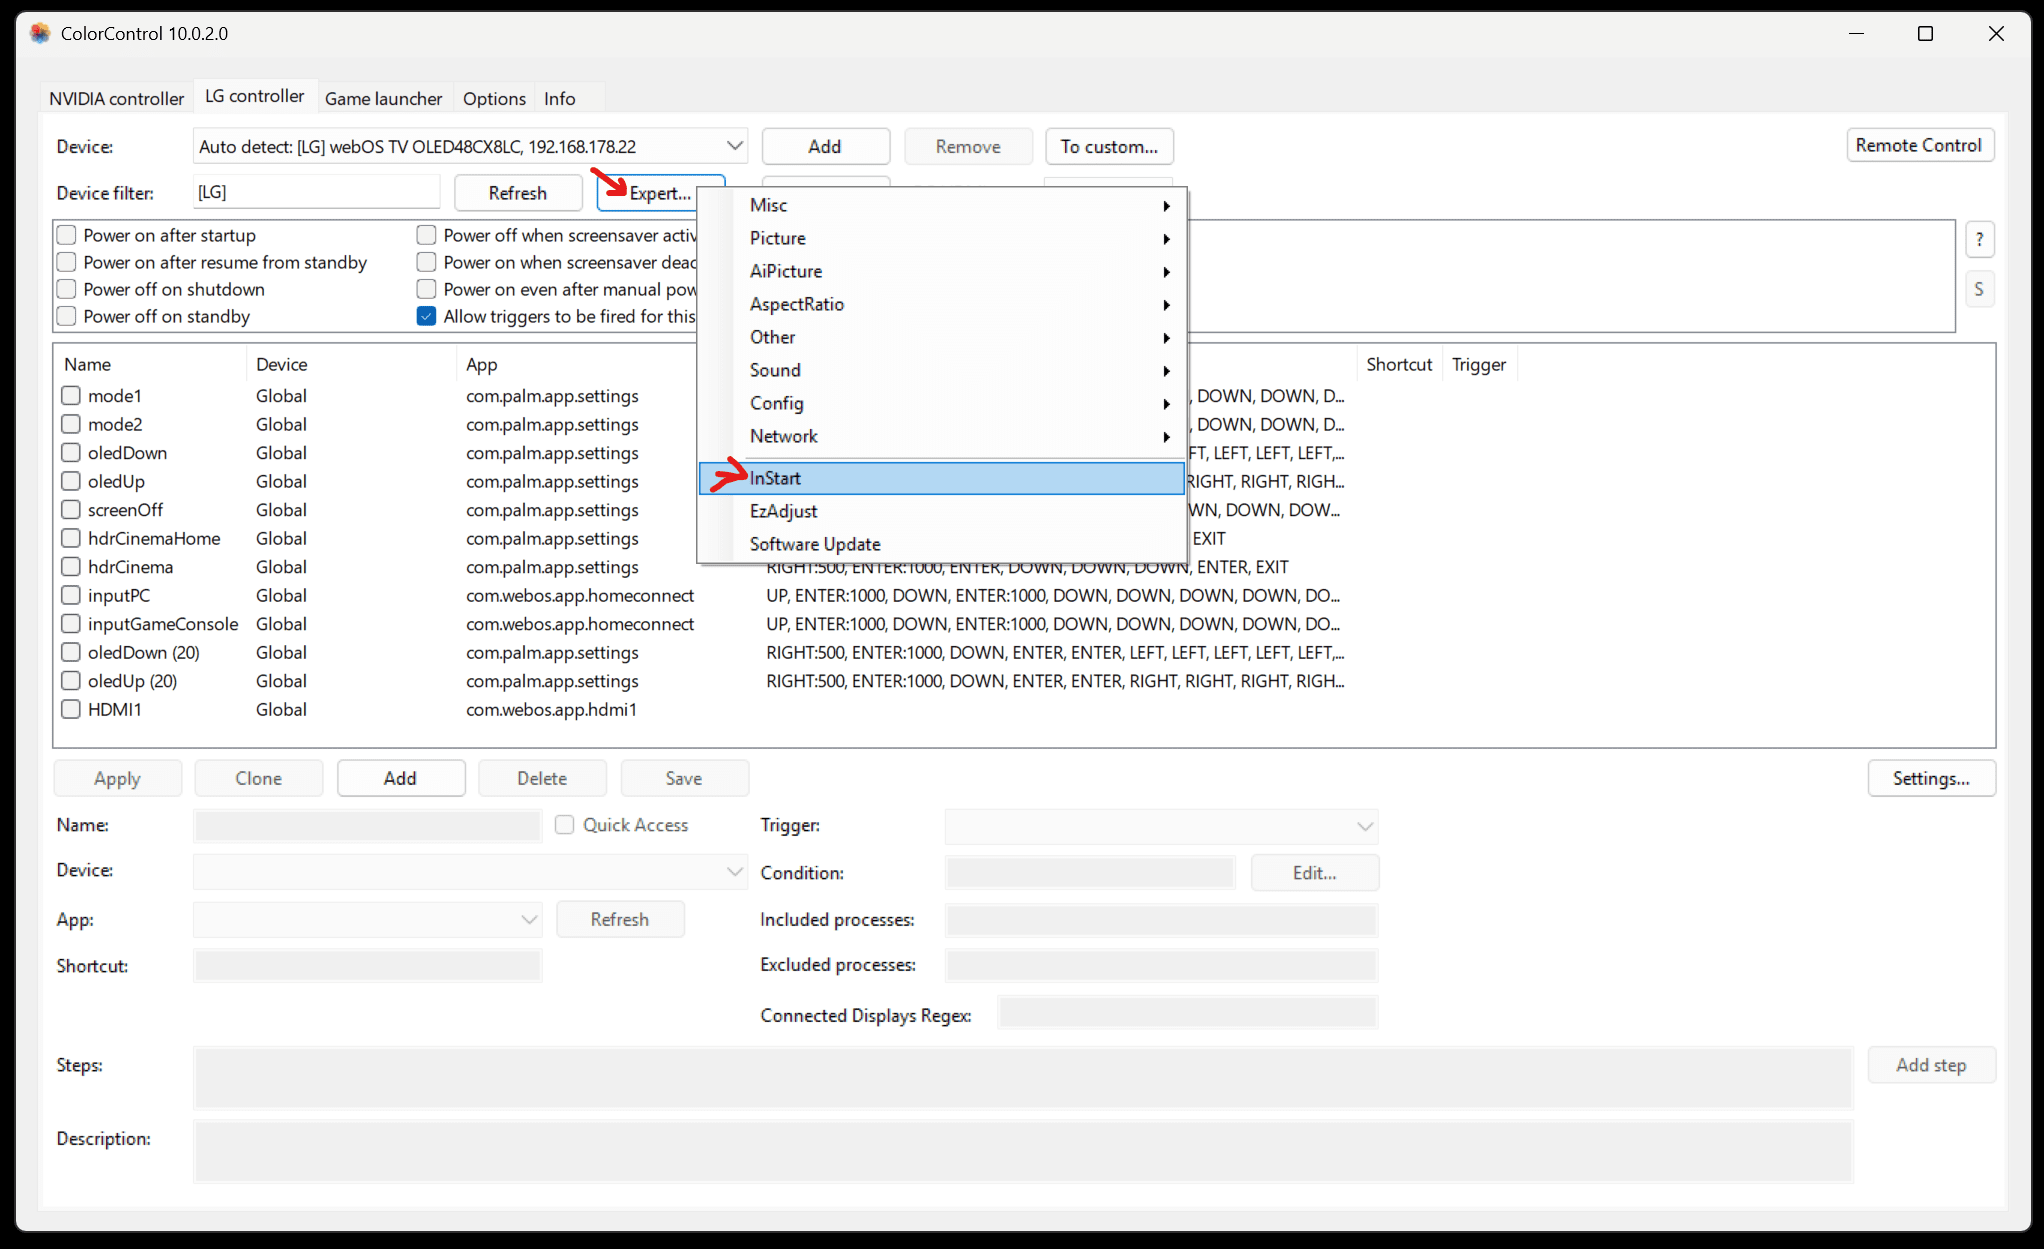Expand the Picture submenu
Viewport: 2044px width, 1249px height.
point(942,238)
